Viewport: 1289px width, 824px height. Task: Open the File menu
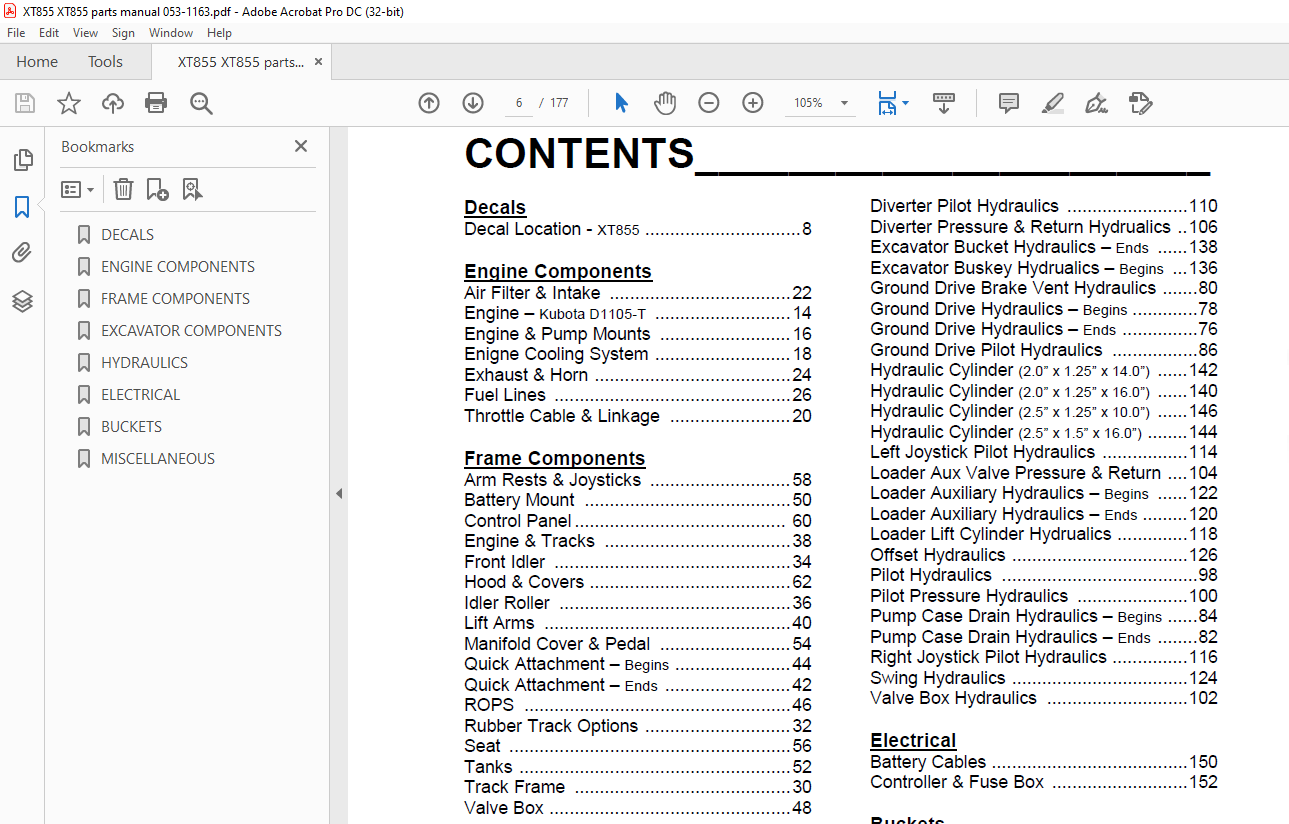(x=16, y=33)
